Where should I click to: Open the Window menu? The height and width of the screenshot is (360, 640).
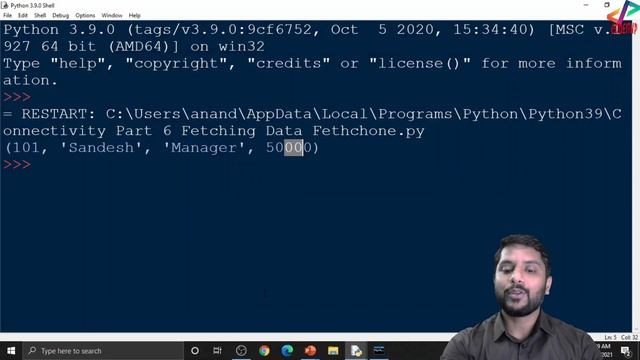[x=112, y=16]
